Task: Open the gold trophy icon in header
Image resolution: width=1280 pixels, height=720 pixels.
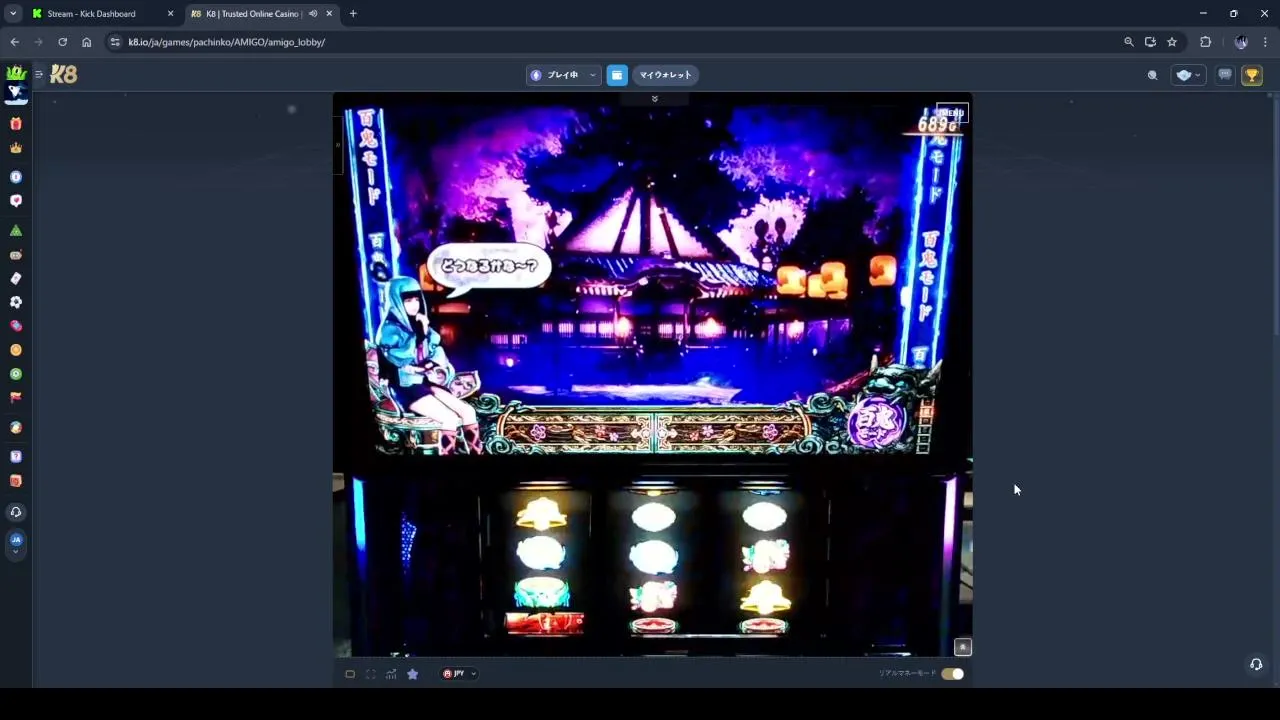Action: pos(1252,75)
